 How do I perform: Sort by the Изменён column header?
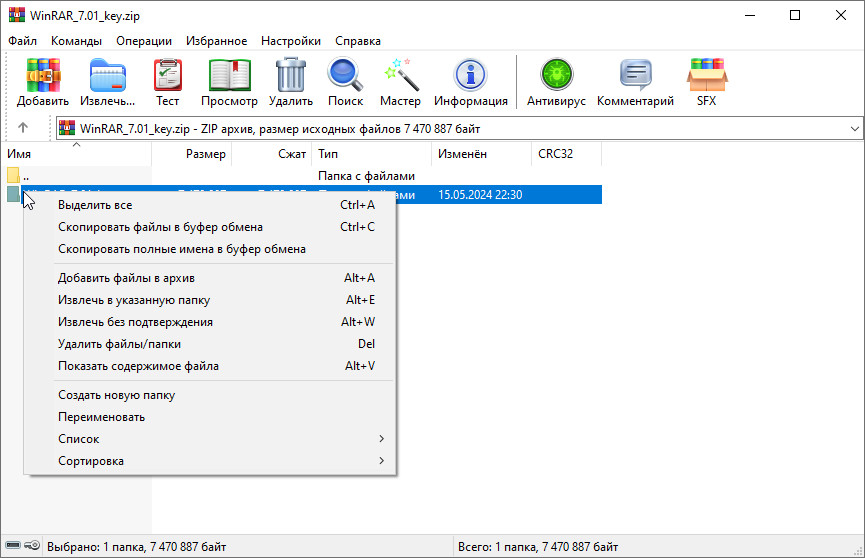(481, 154)
